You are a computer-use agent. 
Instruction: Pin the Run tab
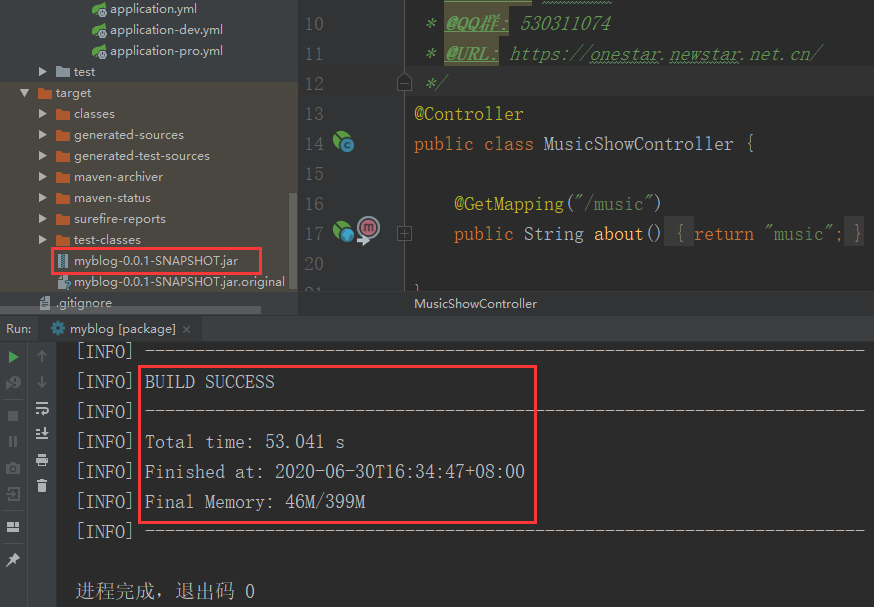13,560
